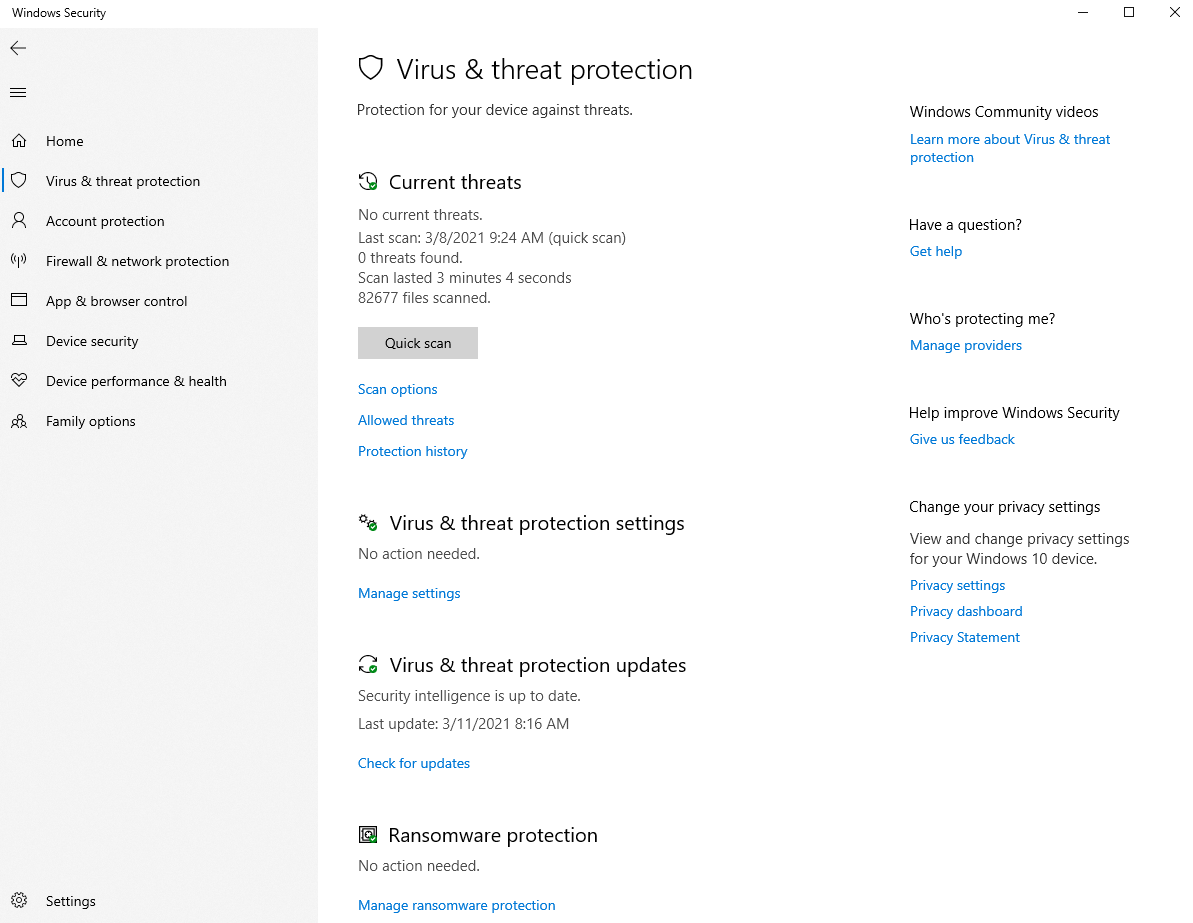
Task: Open Protection history
Action: point(412,451)
